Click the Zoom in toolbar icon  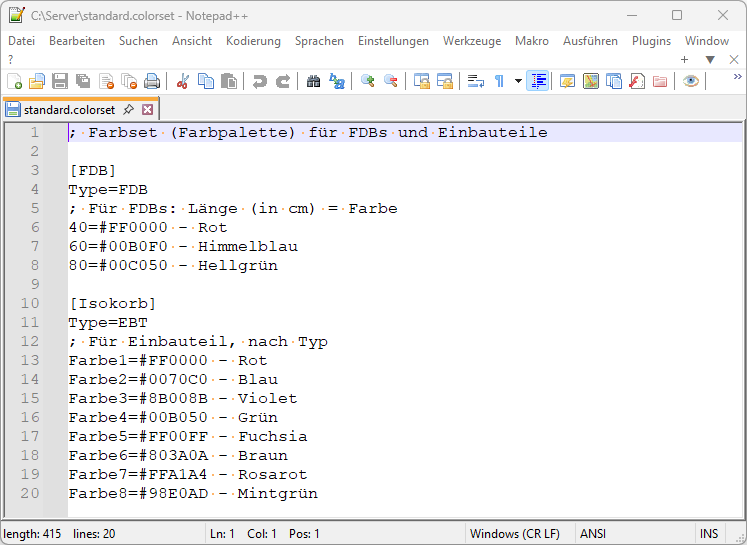point(368,82)
